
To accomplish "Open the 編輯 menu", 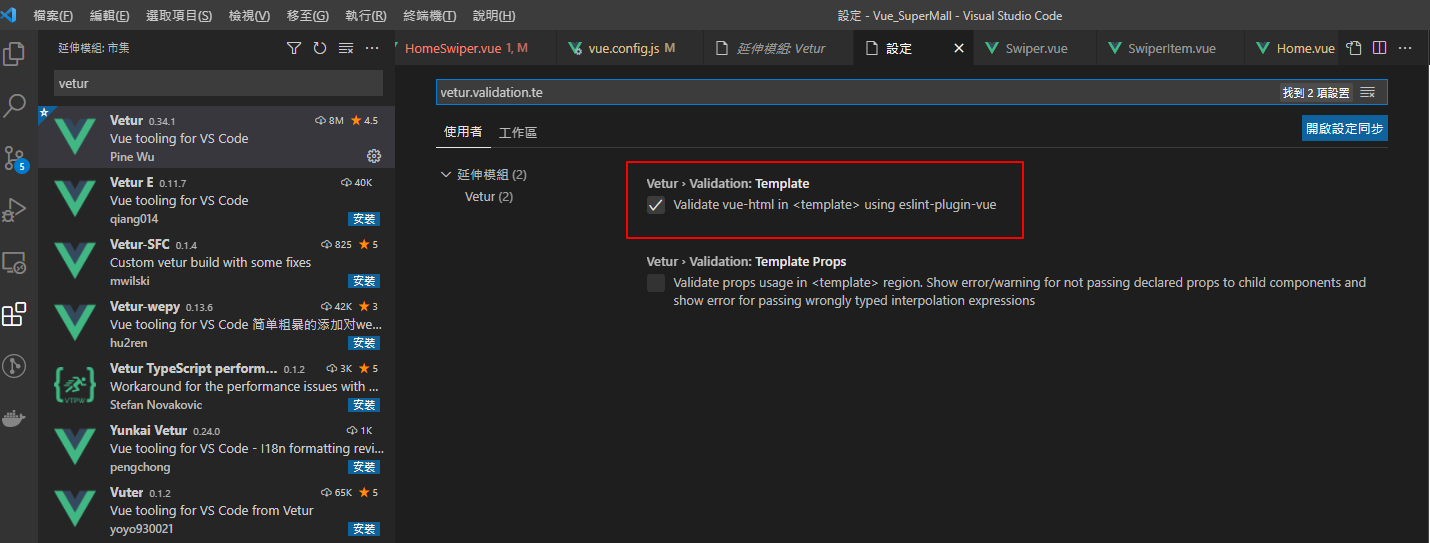I will tap(109, 16).
